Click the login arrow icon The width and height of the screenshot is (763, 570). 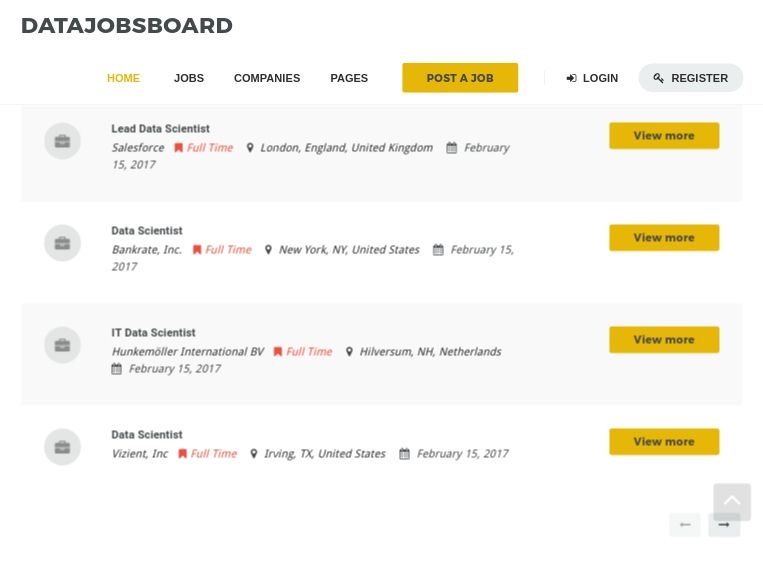(x=572, y=78)
